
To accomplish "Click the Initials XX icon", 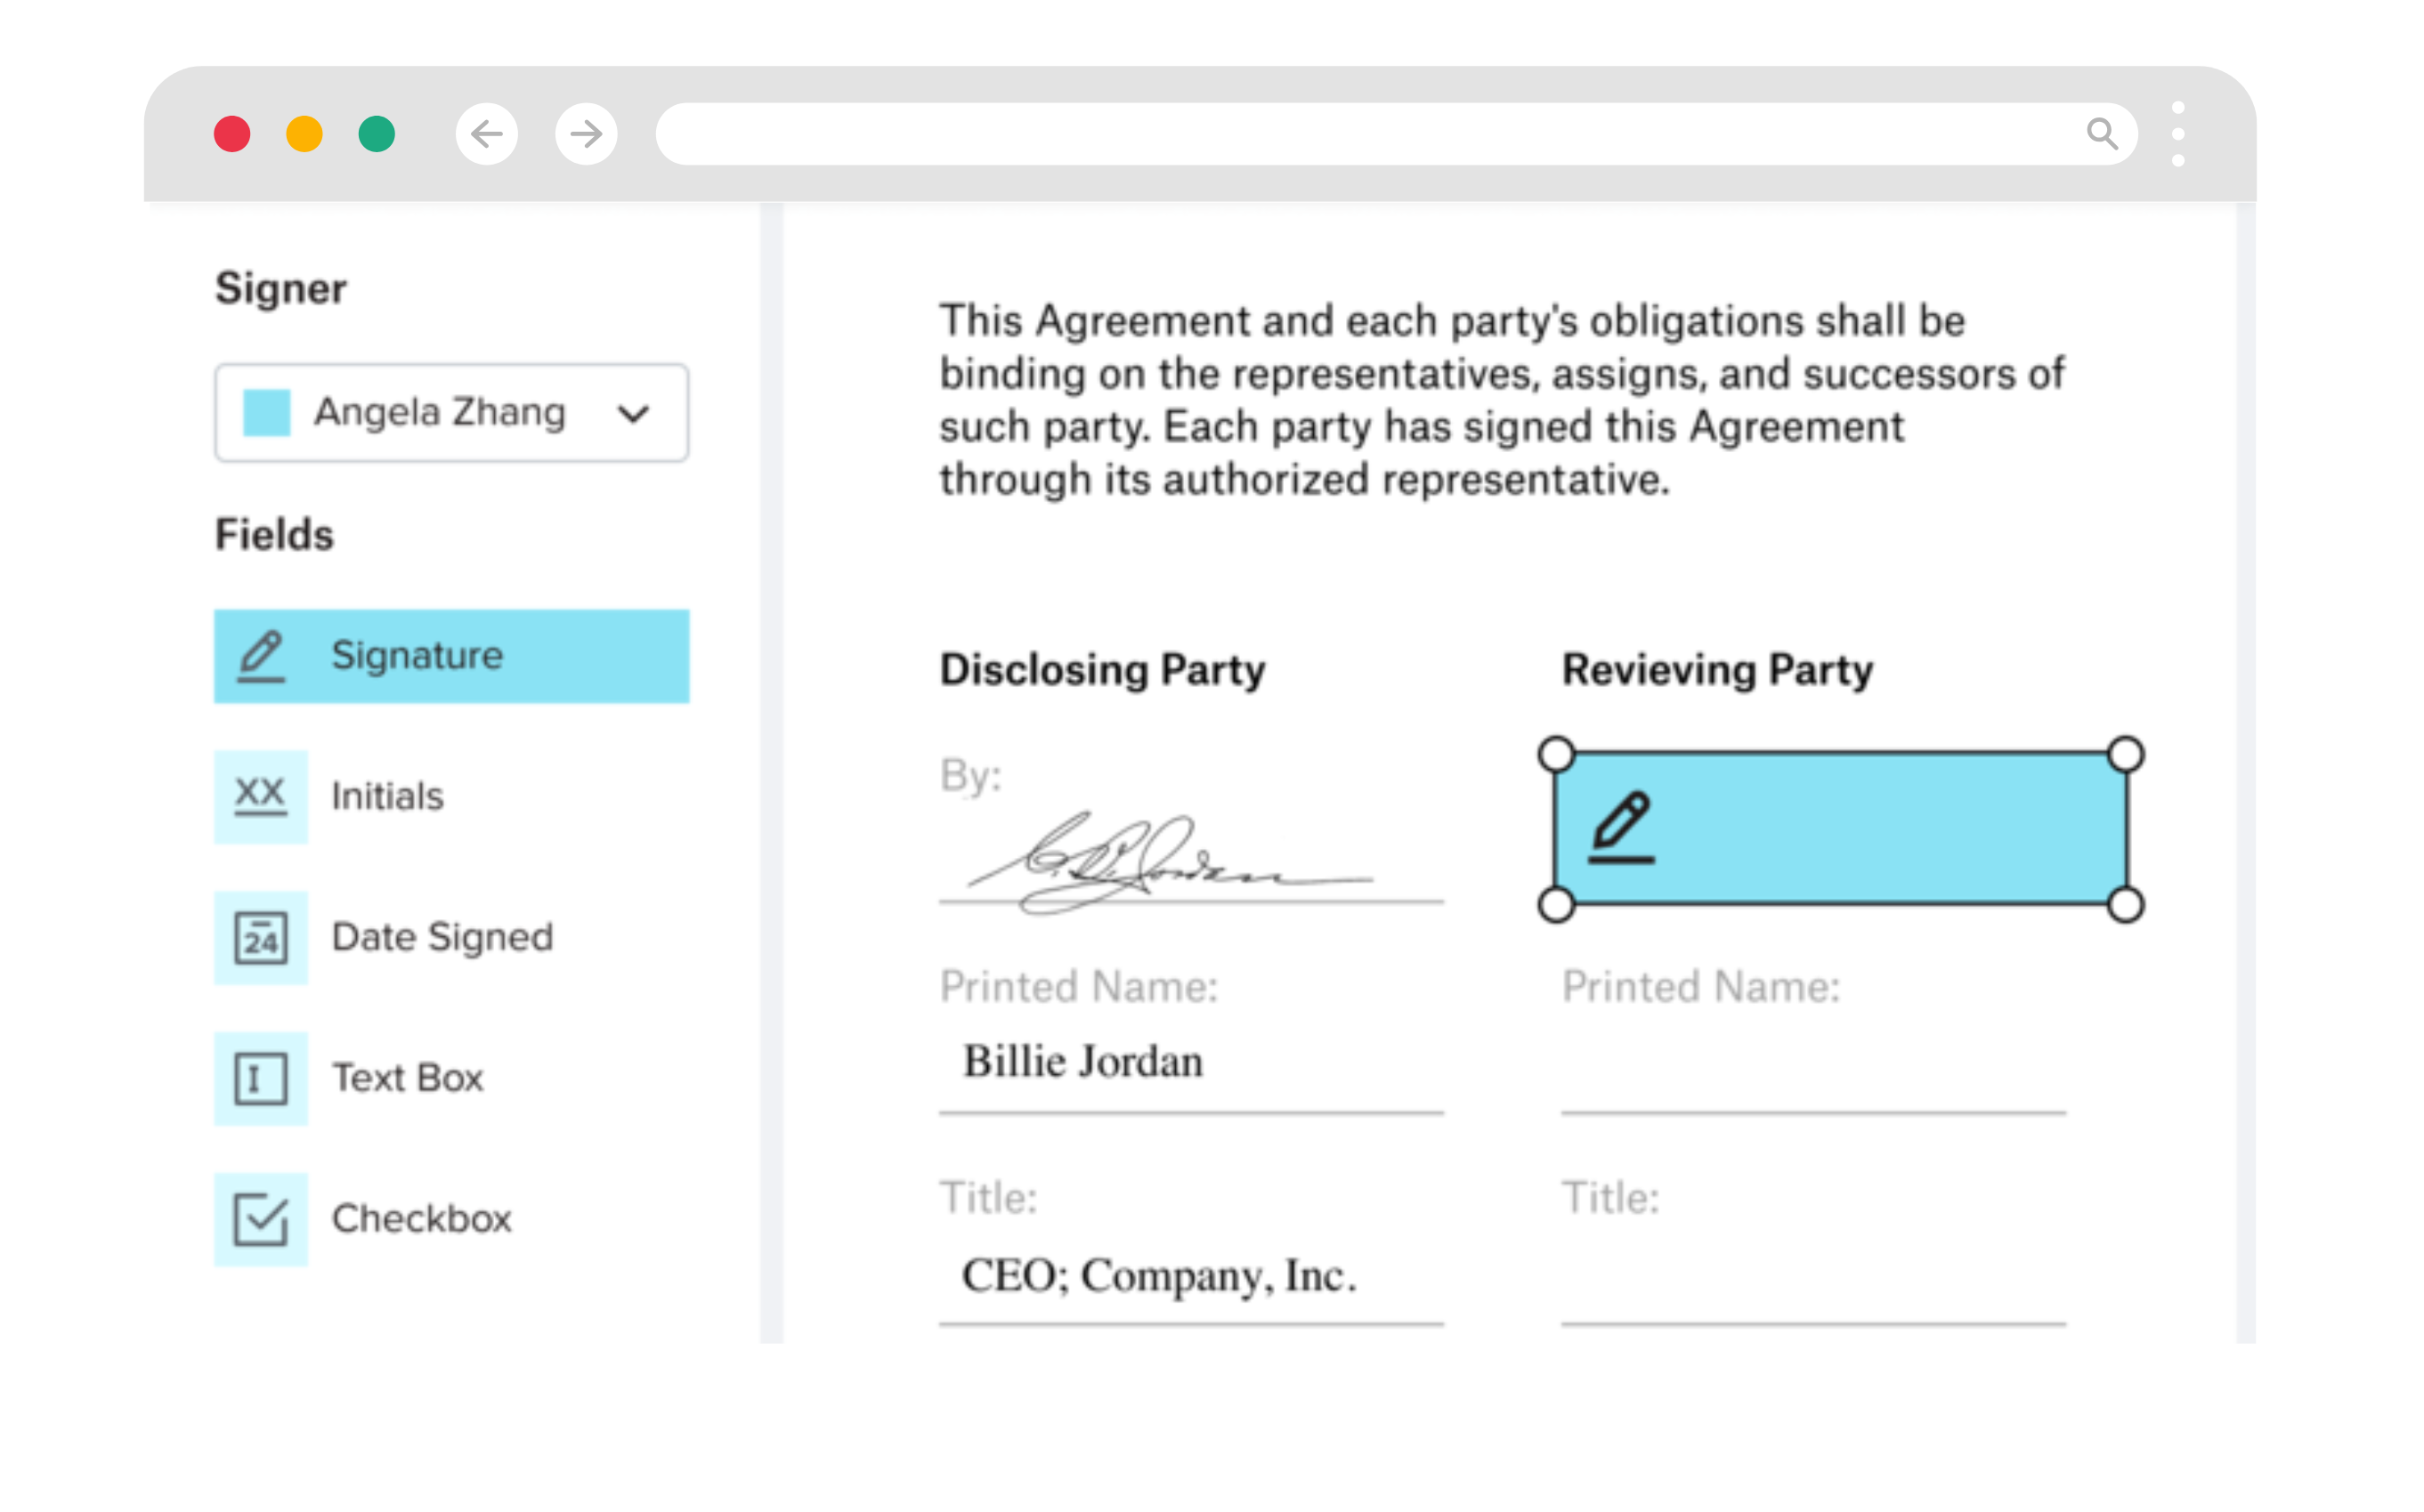I will pos(261,797).
